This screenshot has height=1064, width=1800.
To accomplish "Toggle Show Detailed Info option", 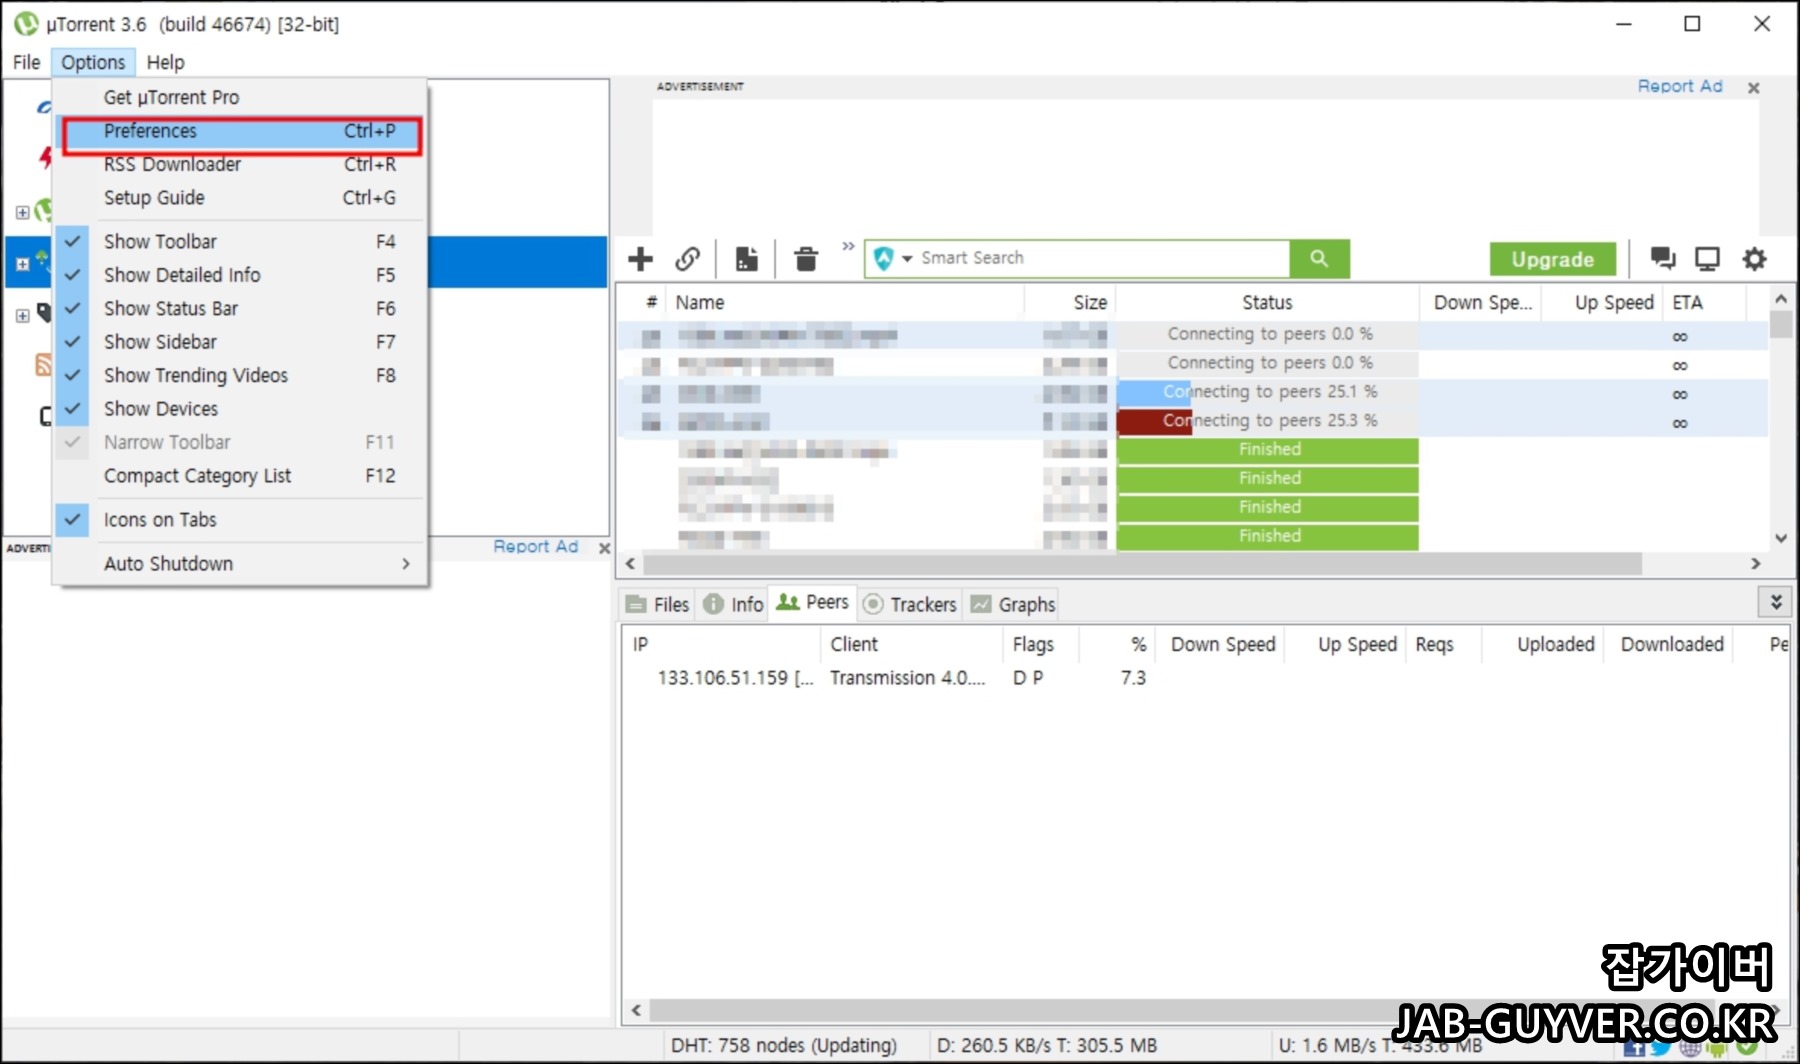I will 240,275.
